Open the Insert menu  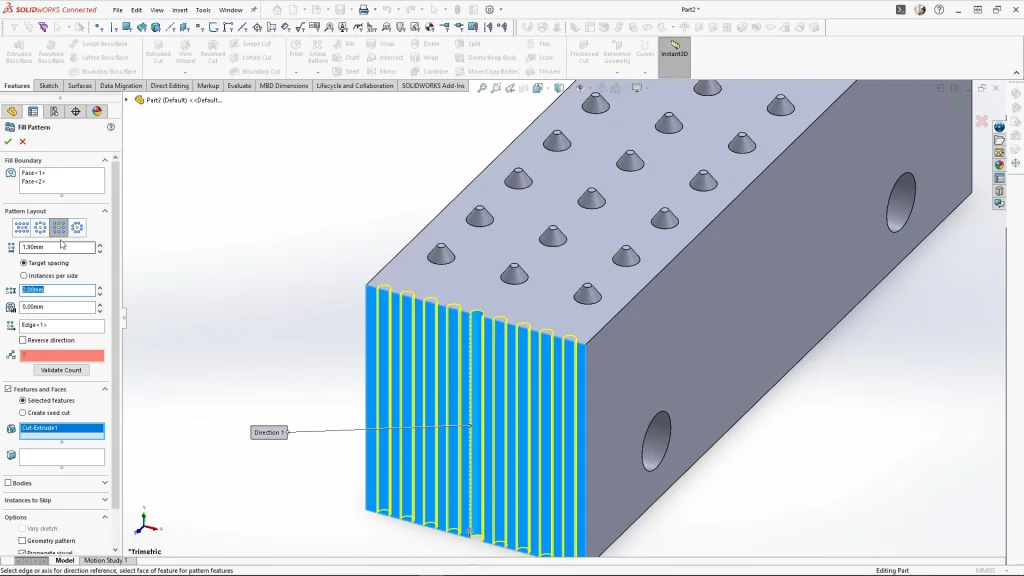pyautogui.click(x=180, y=10)
